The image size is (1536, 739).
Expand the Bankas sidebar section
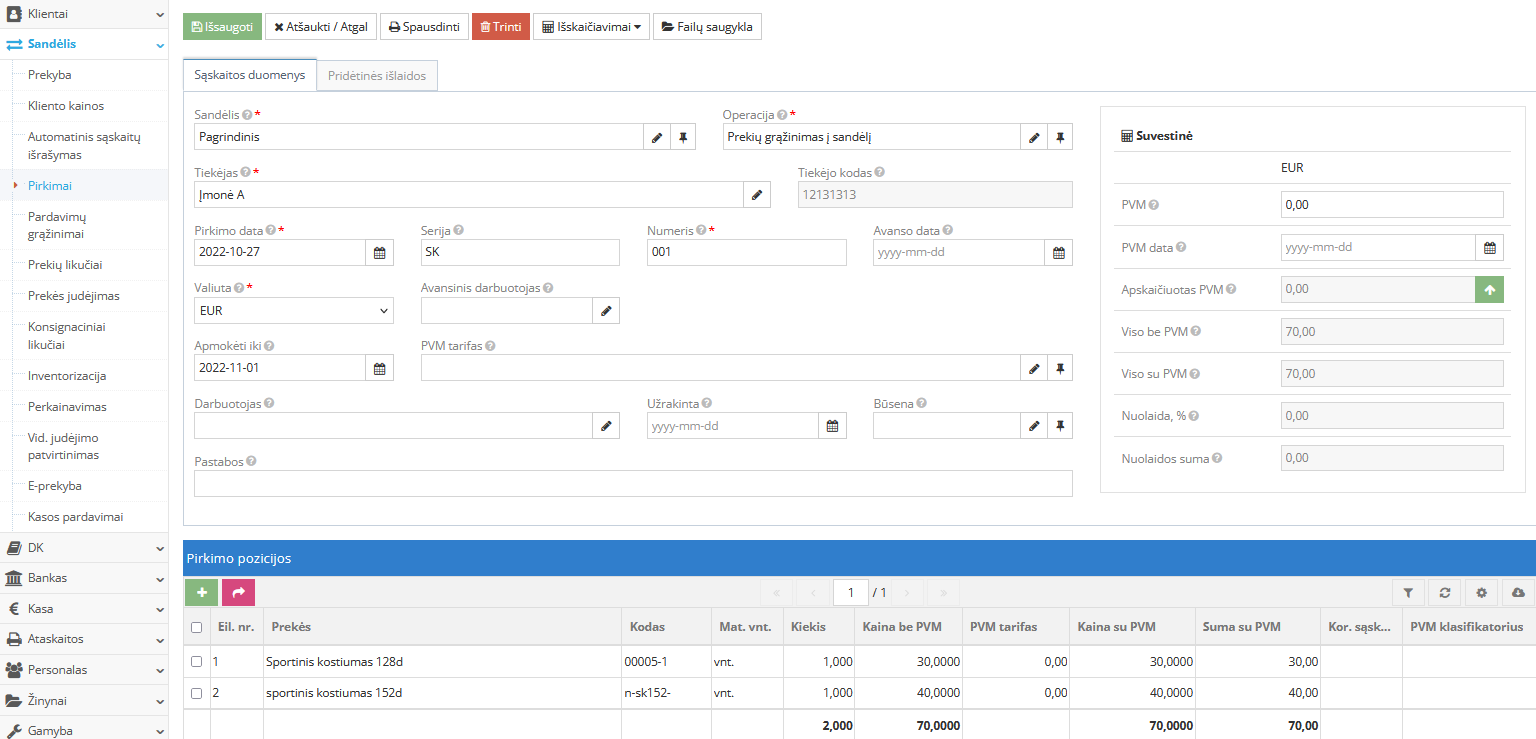[x=84, y=578]
